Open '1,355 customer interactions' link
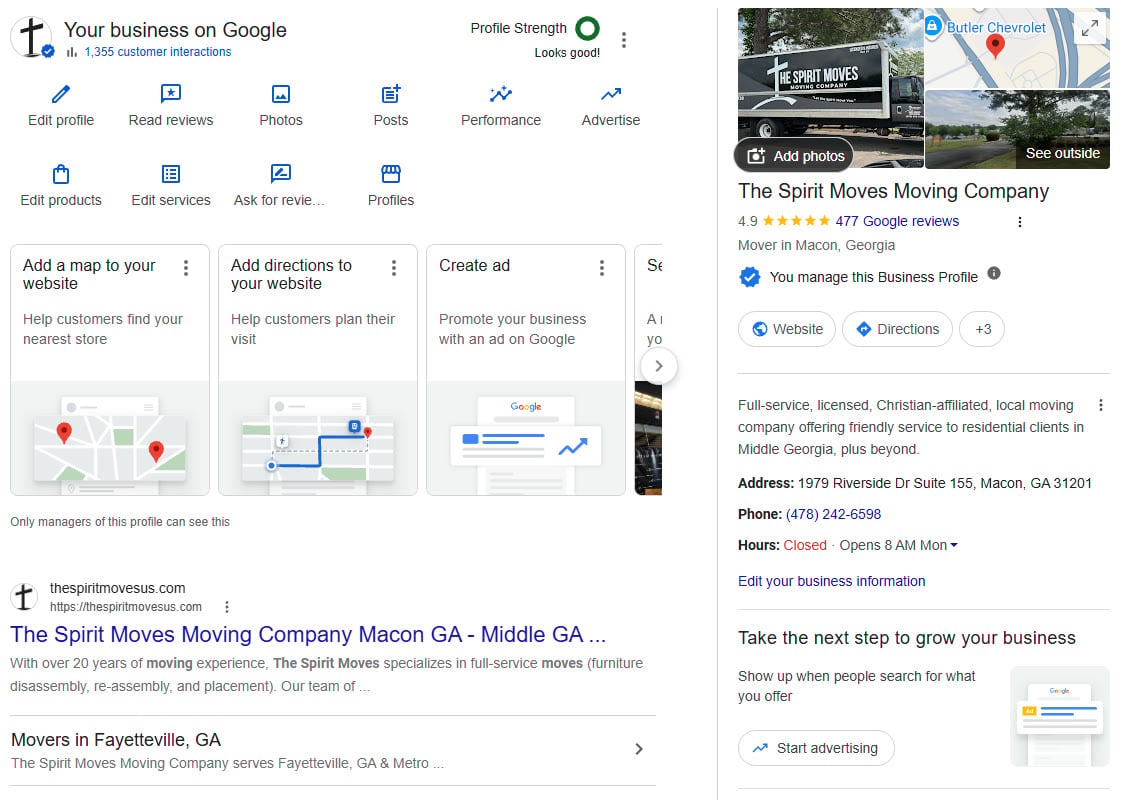1130x800 pixels. tap(158, 52)
